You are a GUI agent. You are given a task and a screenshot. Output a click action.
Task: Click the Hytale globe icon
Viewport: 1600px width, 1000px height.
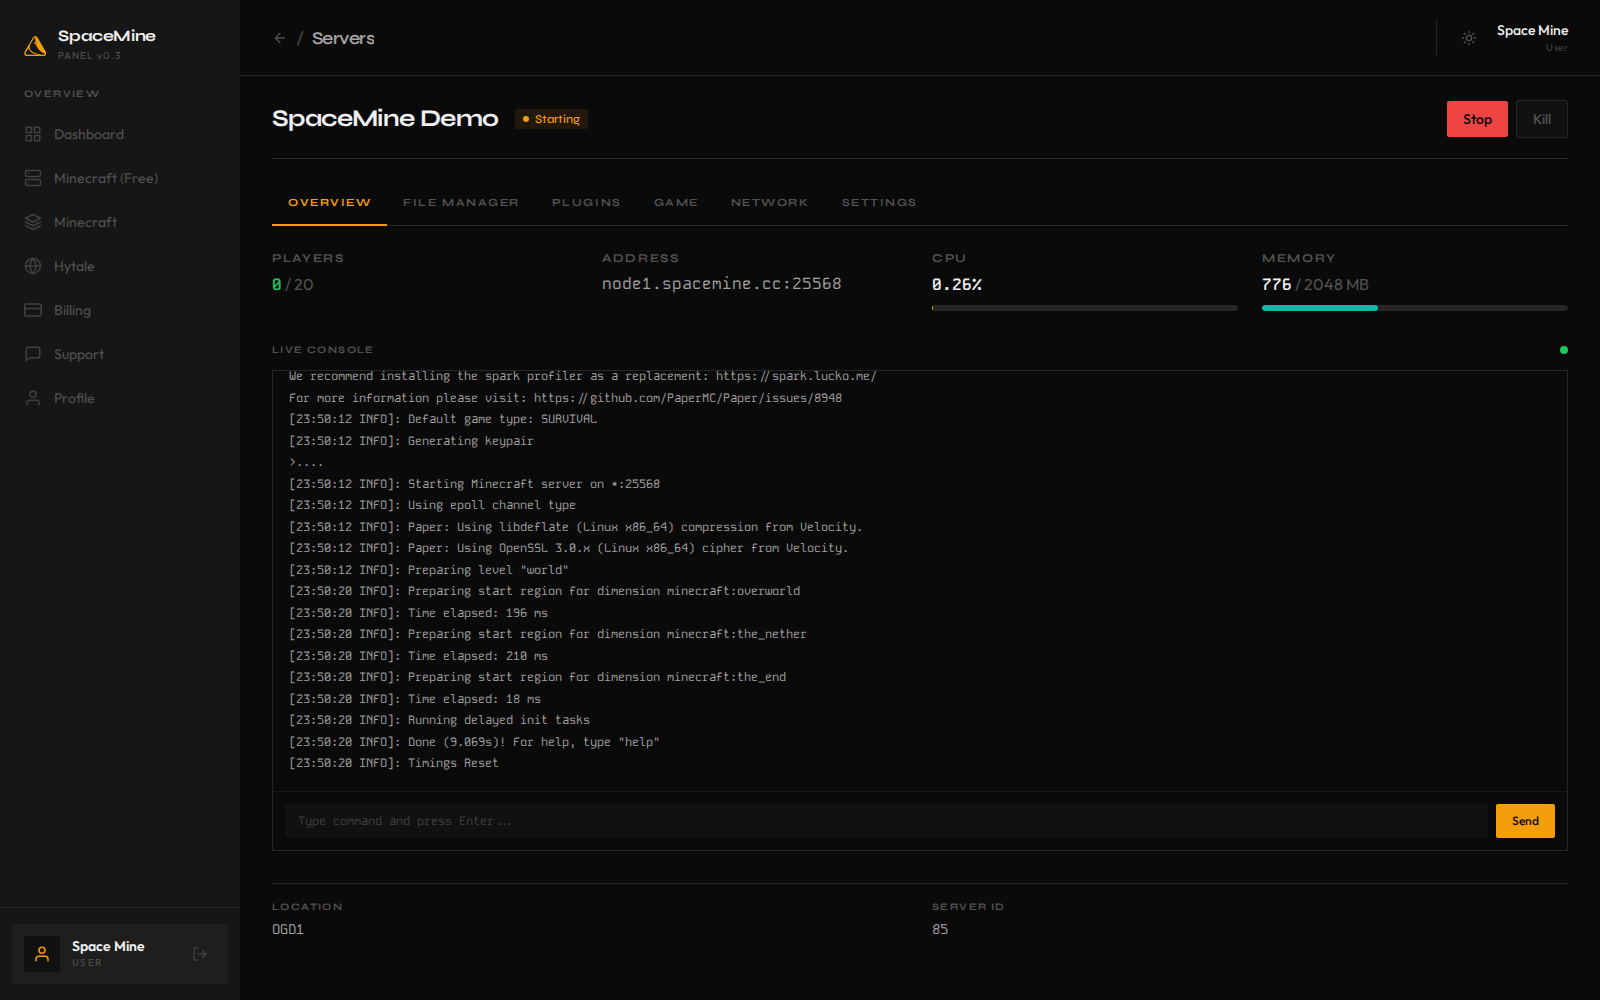(33, 266)
